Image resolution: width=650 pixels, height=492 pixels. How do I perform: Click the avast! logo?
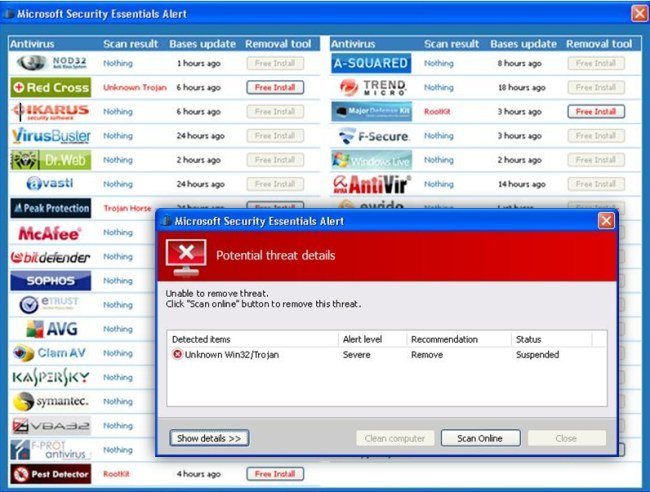click(50, 184)
